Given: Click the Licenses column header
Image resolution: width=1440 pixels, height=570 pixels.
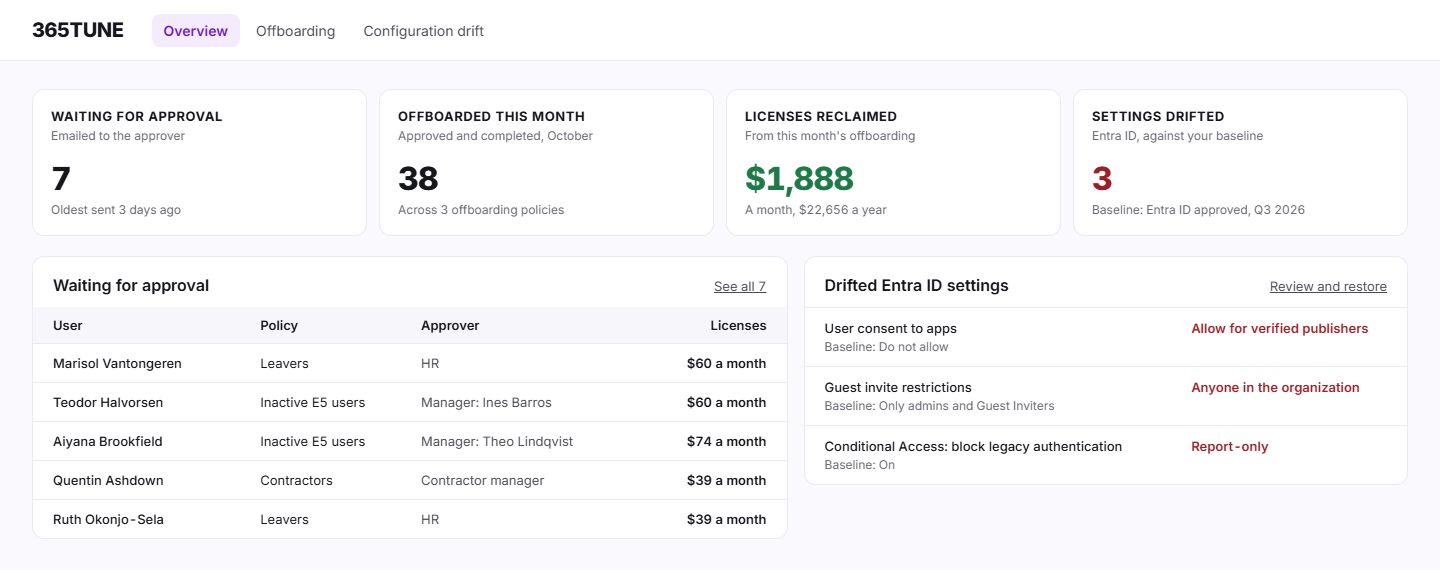Looking at the screenshot, I should tap(738, 325).
